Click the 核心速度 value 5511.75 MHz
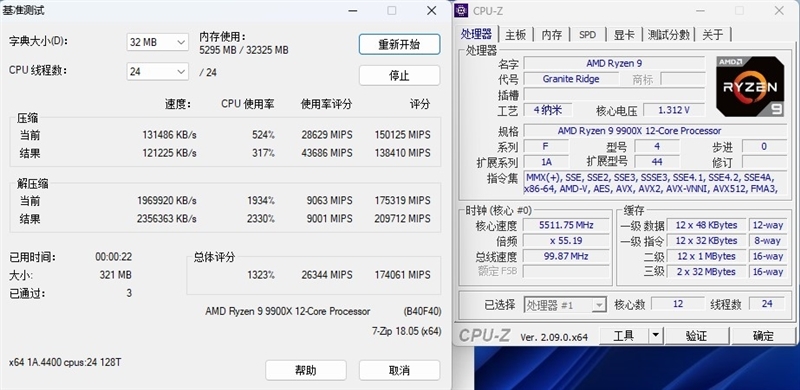The width and height of the screenshot is (800, 390). 566,225
